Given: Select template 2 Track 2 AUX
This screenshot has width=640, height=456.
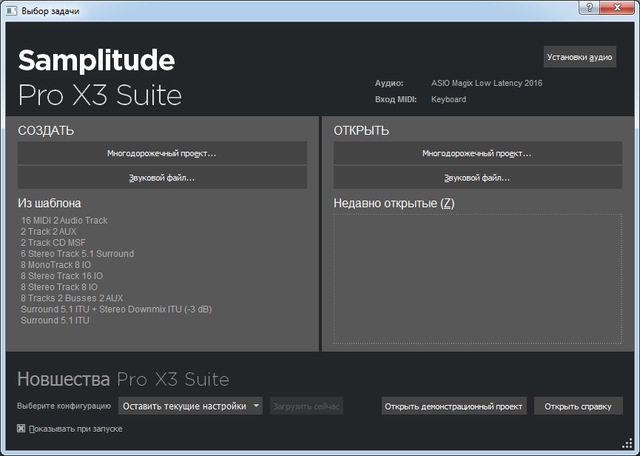Looking at the screenshot, I should [49, 231].
